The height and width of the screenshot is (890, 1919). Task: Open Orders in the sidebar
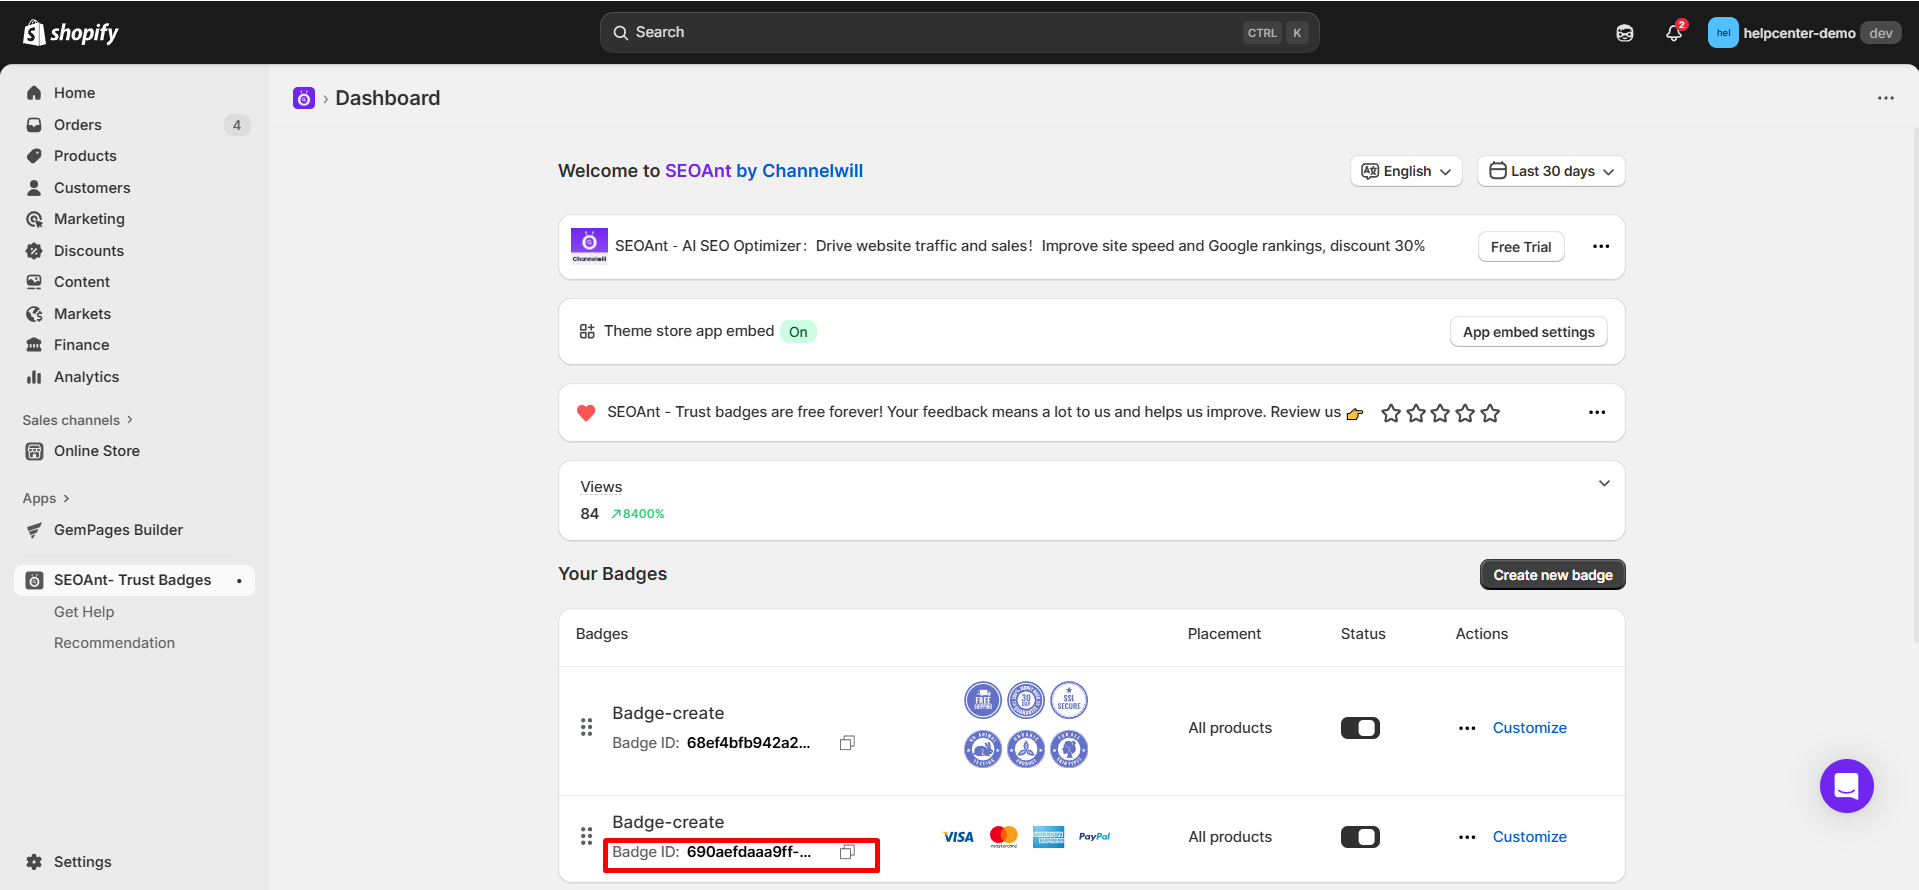pyautogui.click(x=78, y=125)
